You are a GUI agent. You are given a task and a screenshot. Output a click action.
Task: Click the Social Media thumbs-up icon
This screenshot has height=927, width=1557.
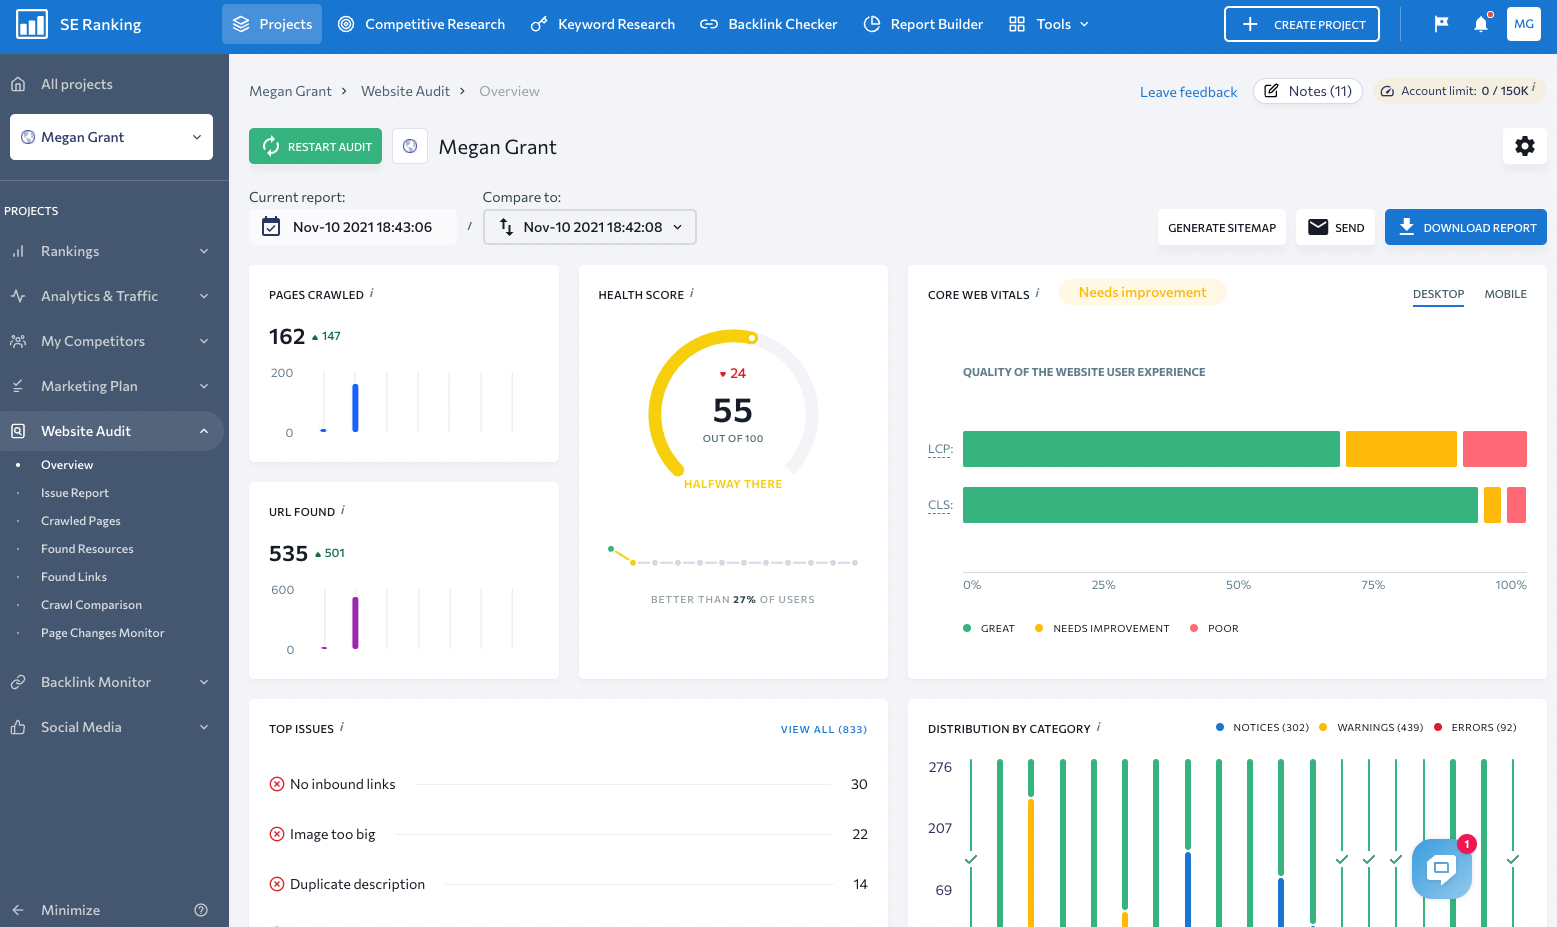pyautogui.click(x=18, y=727)
